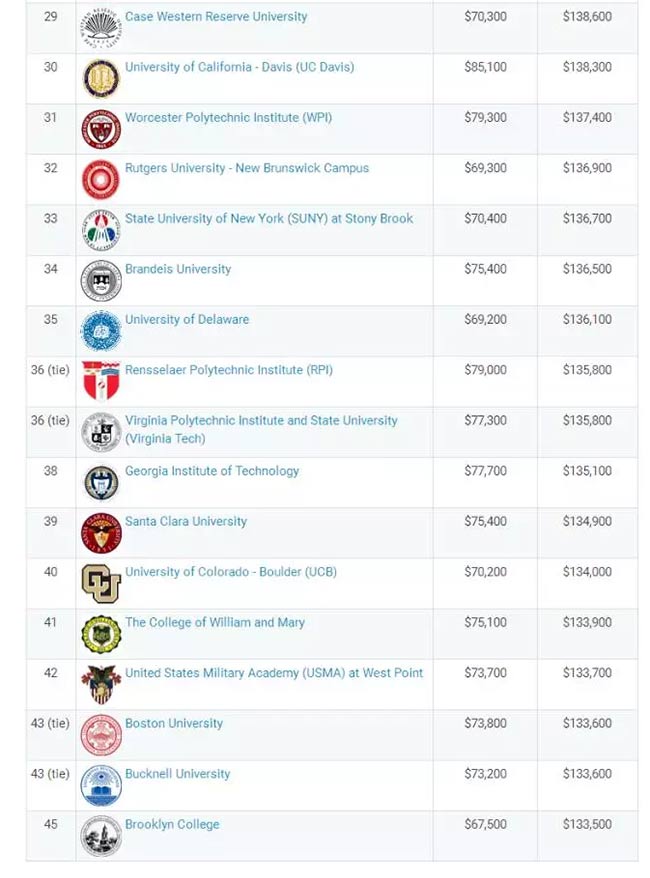Click the UC Davis gold seal logo
The height and width of the screenshot is (878, 650).
pos(101,78)
